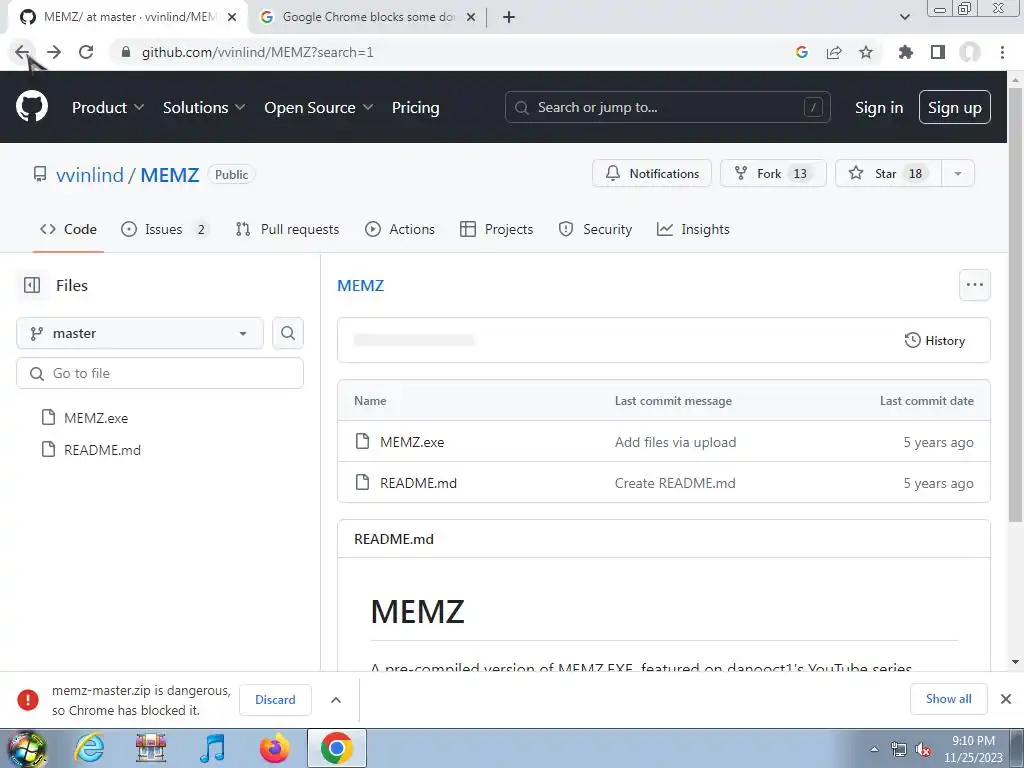Click the muted volume tray icon
This screenshot has width=1024, height=768.
tap(923, 749)
